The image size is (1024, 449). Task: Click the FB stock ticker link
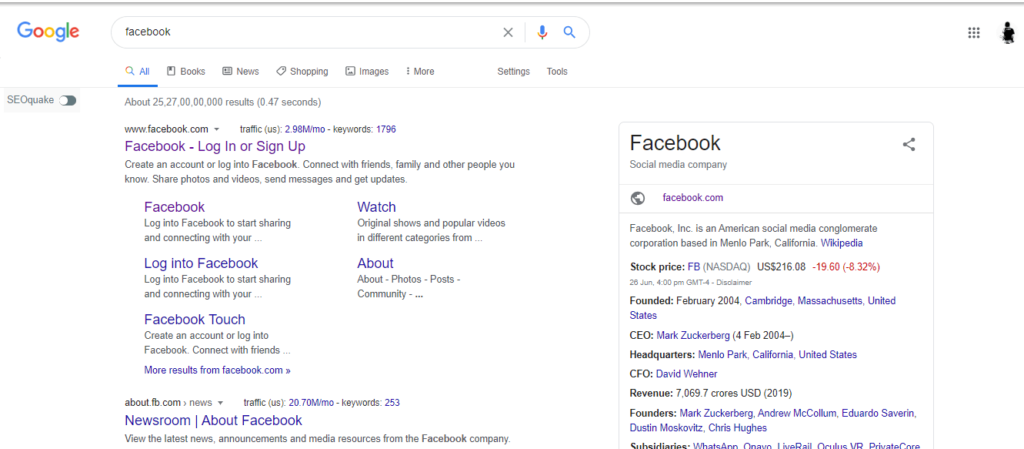point(694,267)
